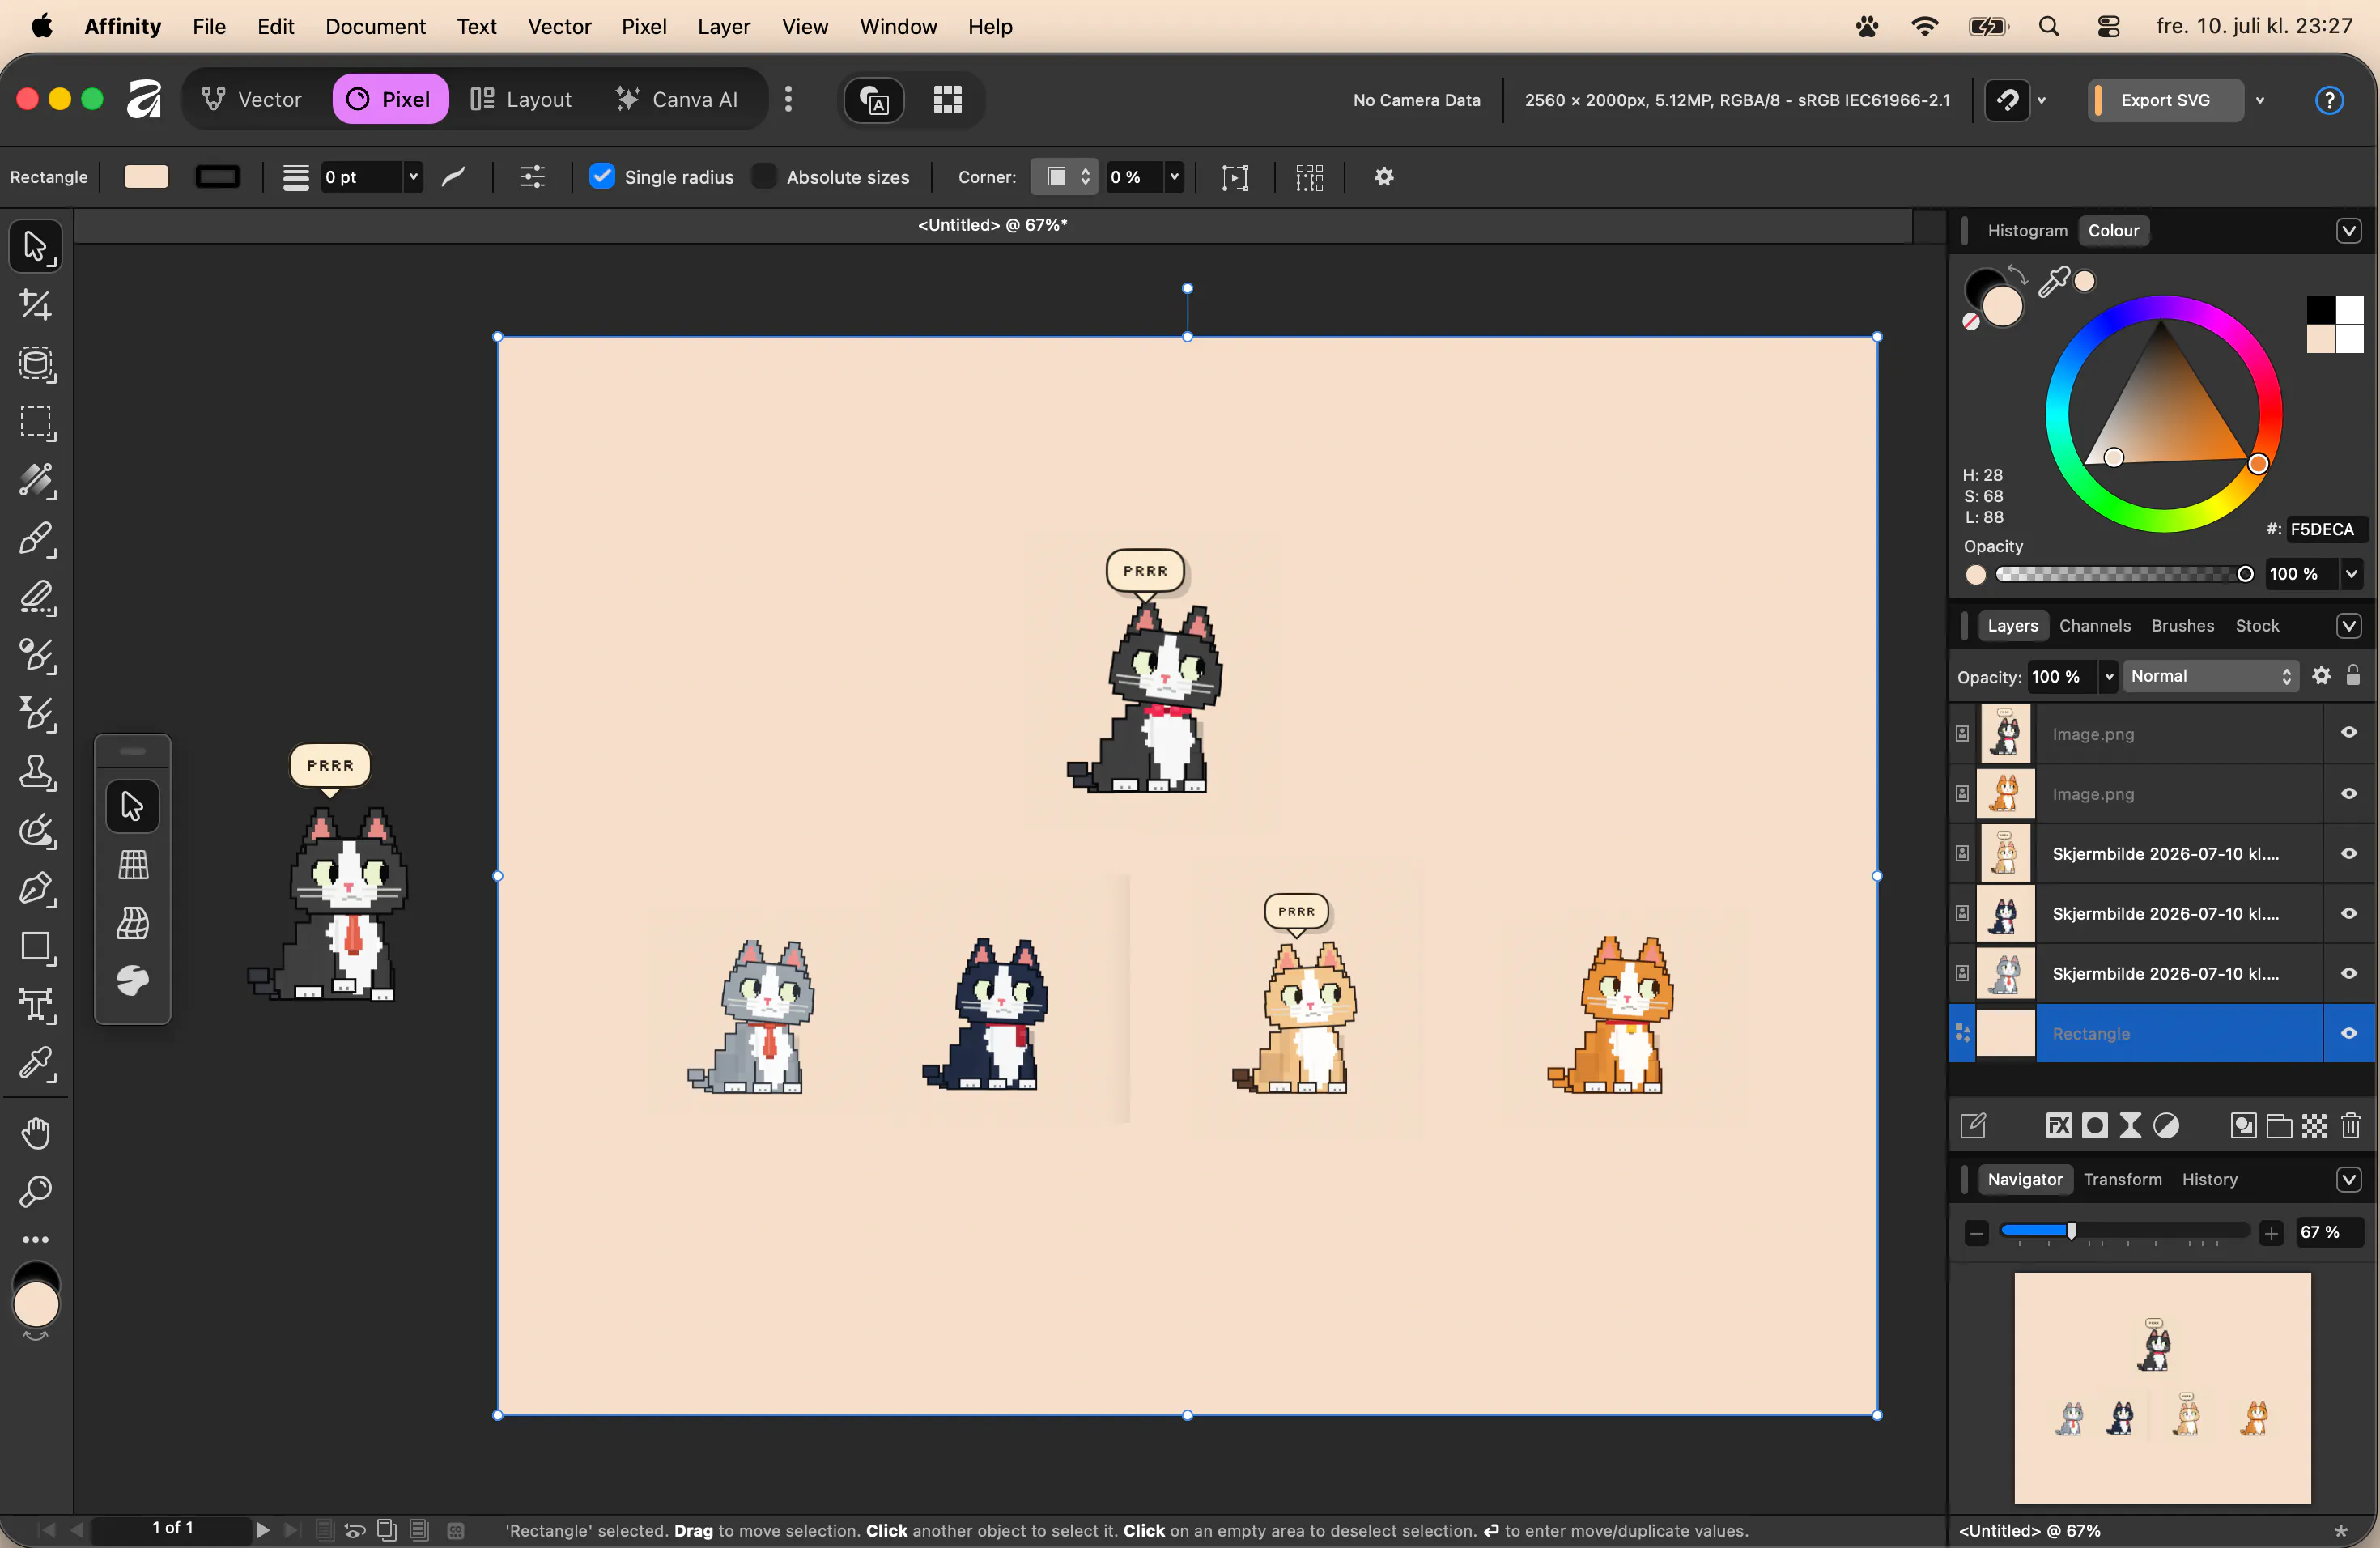Image resolution: width=2380 pixels, height=1548 pixels.
Task: Click the colour picker eyedropper in Colour panel
Action: point(2054,282)
